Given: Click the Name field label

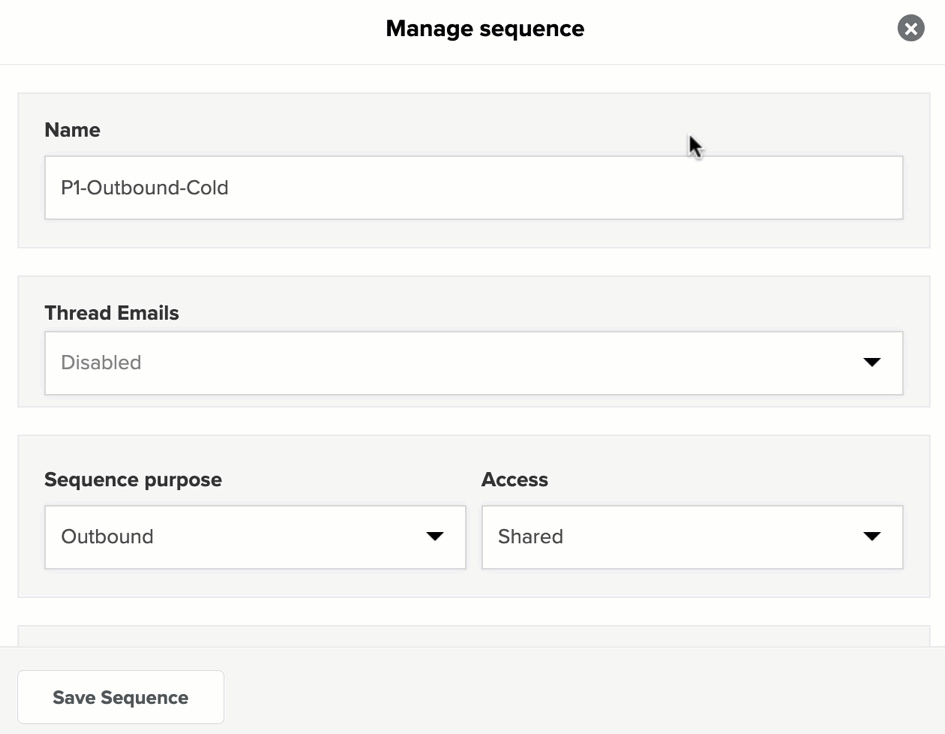Looking at the screenshot, I should pyautogui.click(x=72, y=130).
